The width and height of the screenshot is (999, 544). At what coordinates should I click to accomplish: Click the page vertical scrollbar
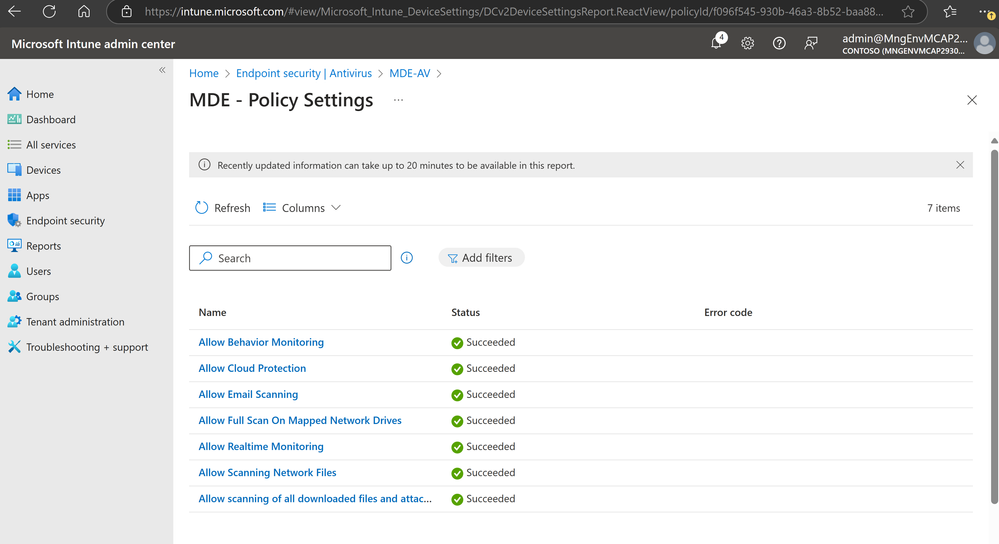[x=994, y=325]
